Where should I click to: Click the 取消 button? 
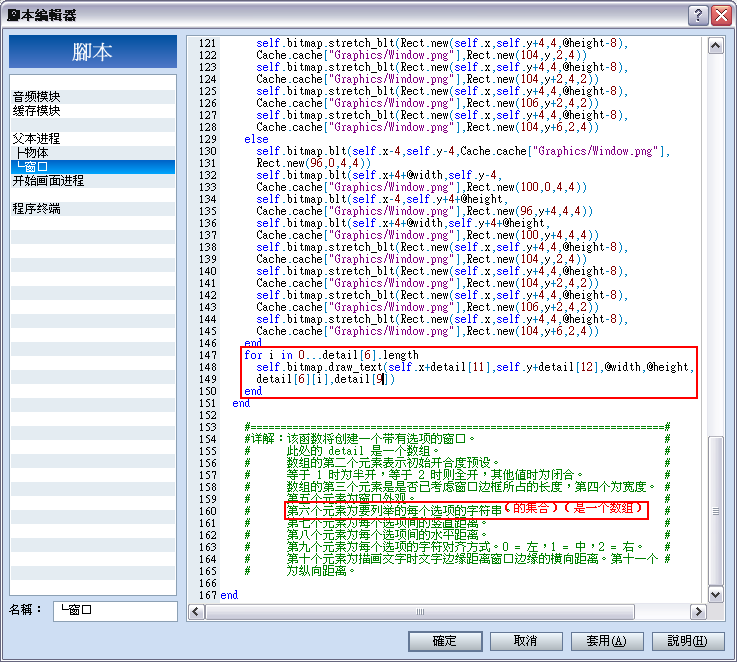coord(525,641)
